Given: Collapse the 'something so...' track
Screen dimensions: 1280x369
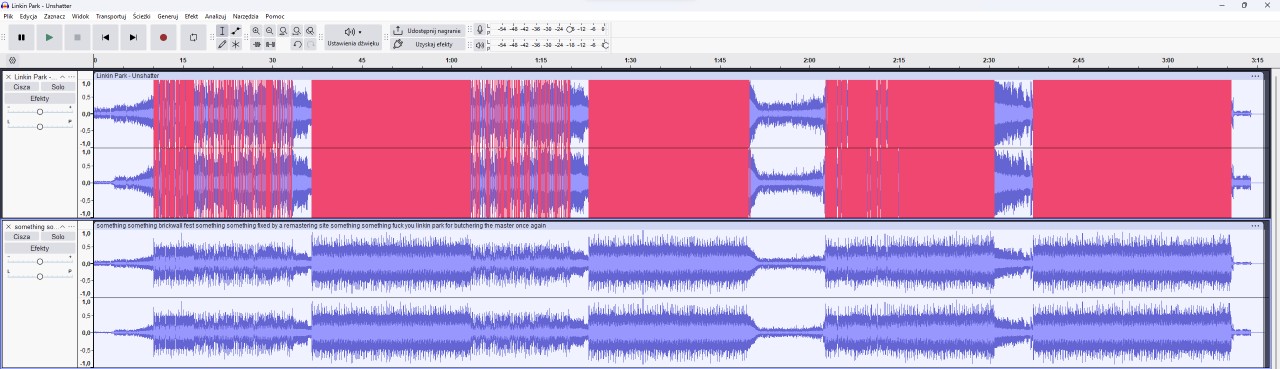Looking at the screenshot, I should click(x=62, y=227).
